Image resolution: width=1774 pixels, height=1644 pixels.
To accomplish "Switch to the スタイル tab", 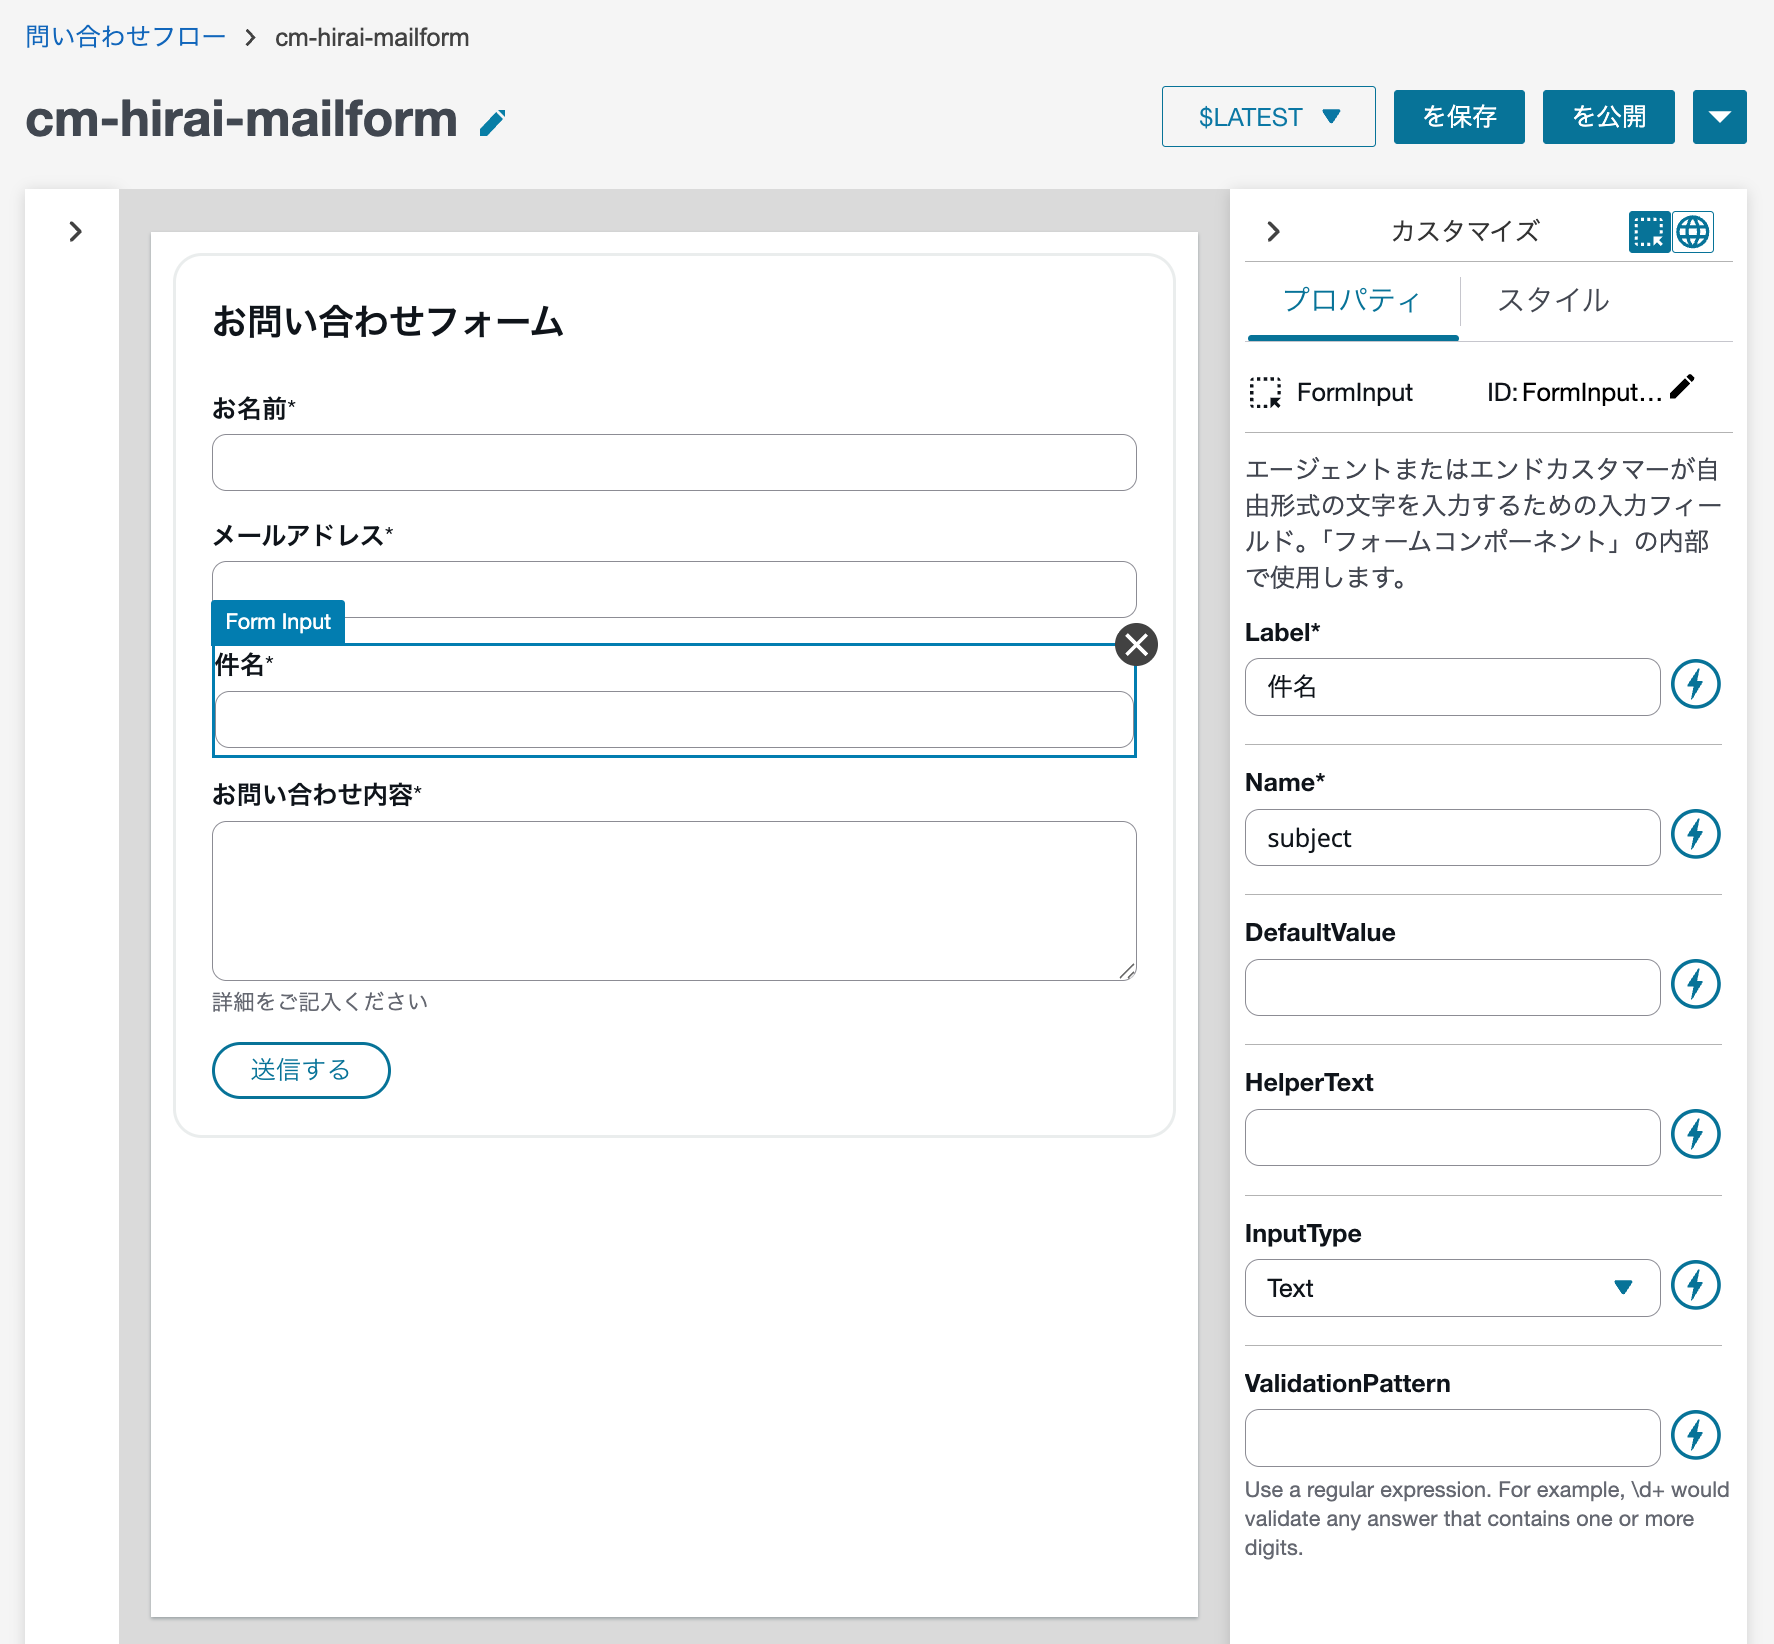I will pos(1553,301).
